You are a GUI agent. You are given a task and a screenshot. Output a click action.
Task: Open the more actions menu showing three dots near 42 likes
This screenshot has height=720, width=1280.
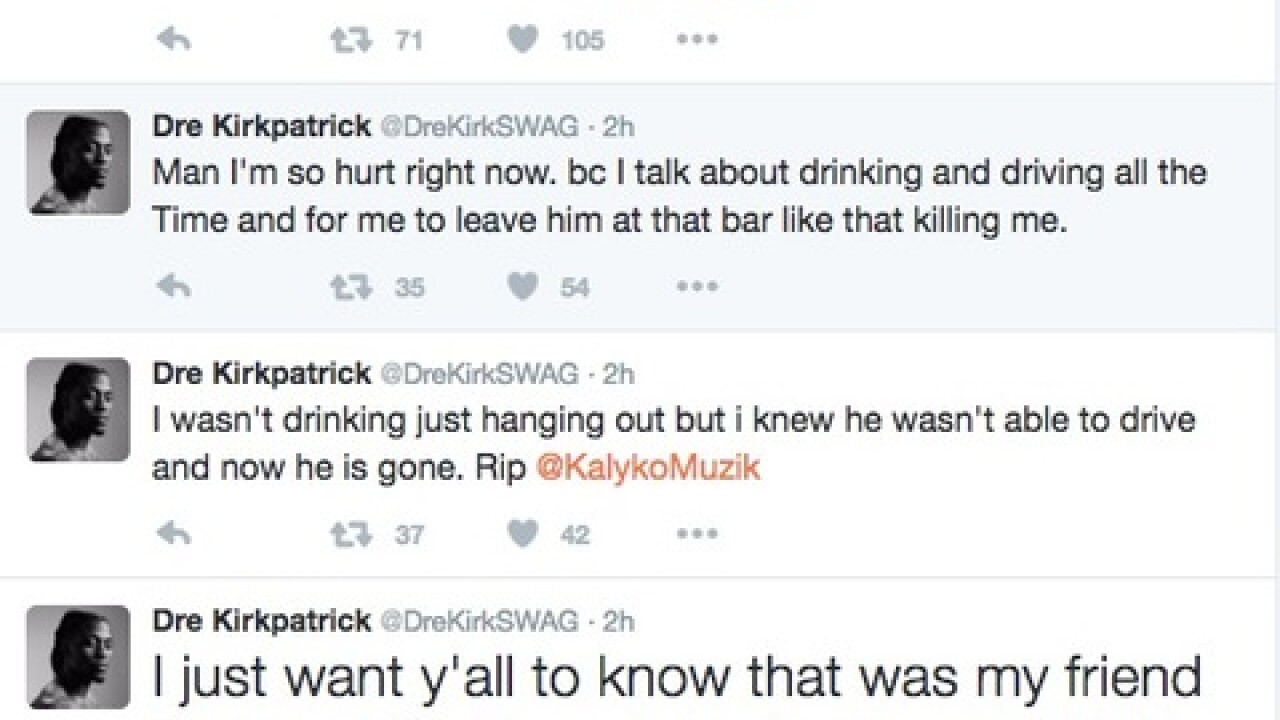(697, 534)
